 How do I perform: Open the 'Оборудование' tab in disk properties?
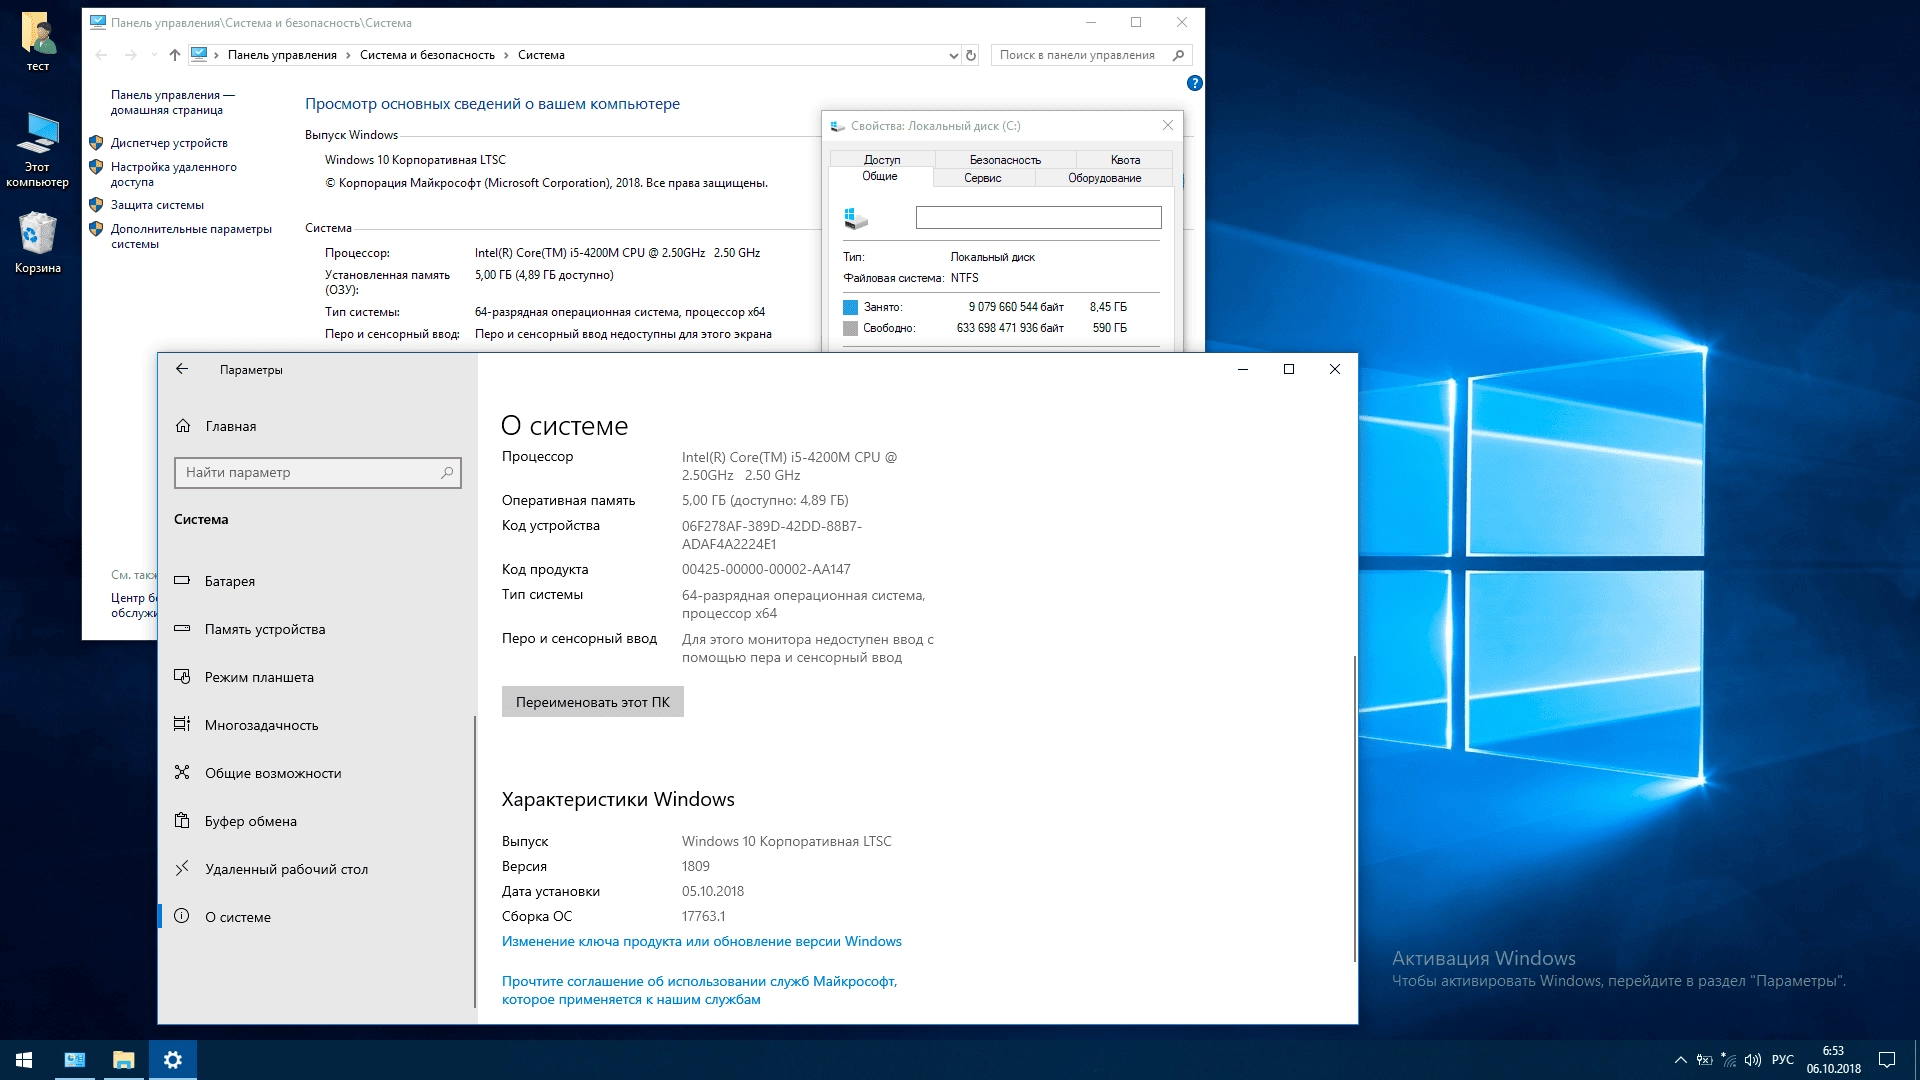coord(1104,178)
